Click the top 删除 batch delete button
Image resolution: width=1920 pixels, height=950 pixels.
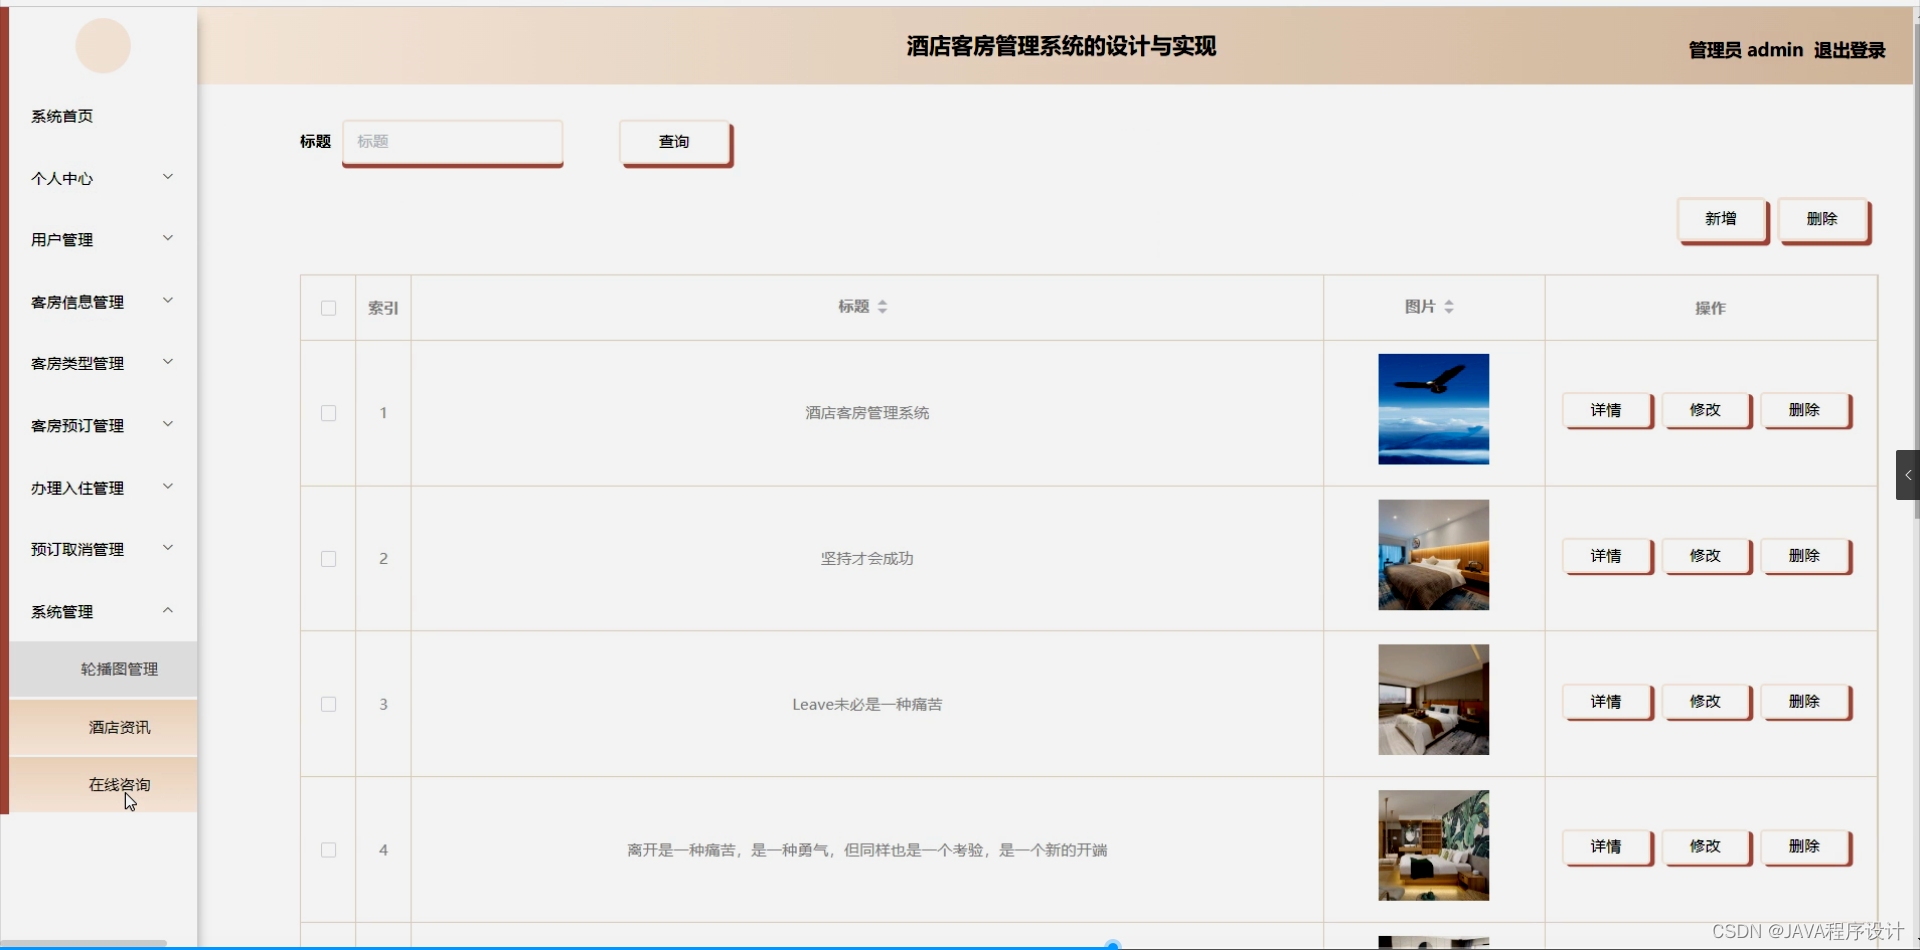coord(1823,220)
